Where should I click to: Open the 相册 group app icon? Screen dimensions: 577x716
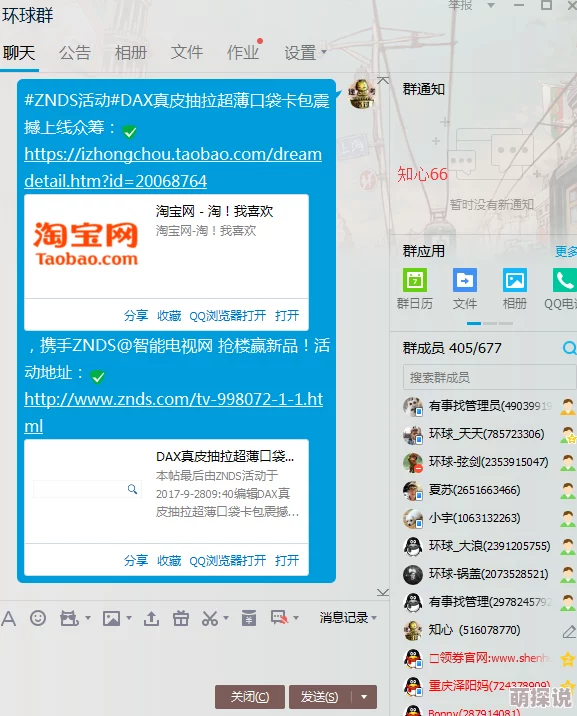click(x=515, y=280)
